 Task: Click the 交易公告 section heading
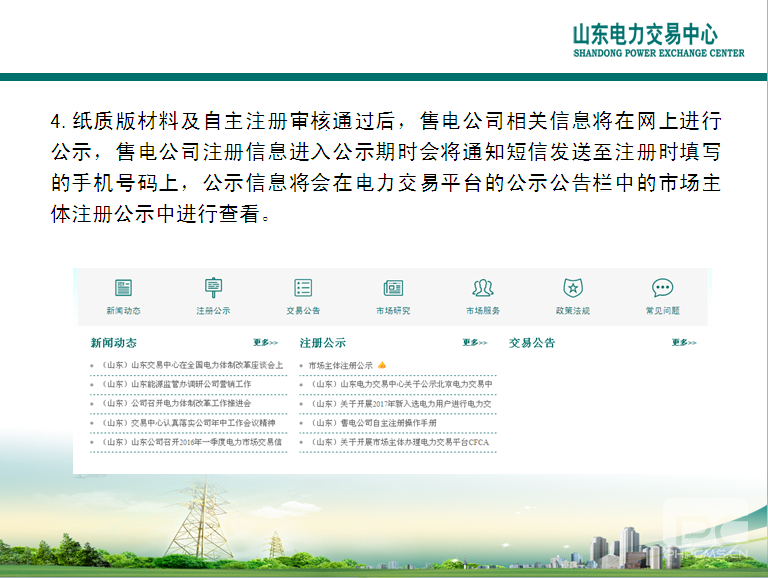click(532, 342)
